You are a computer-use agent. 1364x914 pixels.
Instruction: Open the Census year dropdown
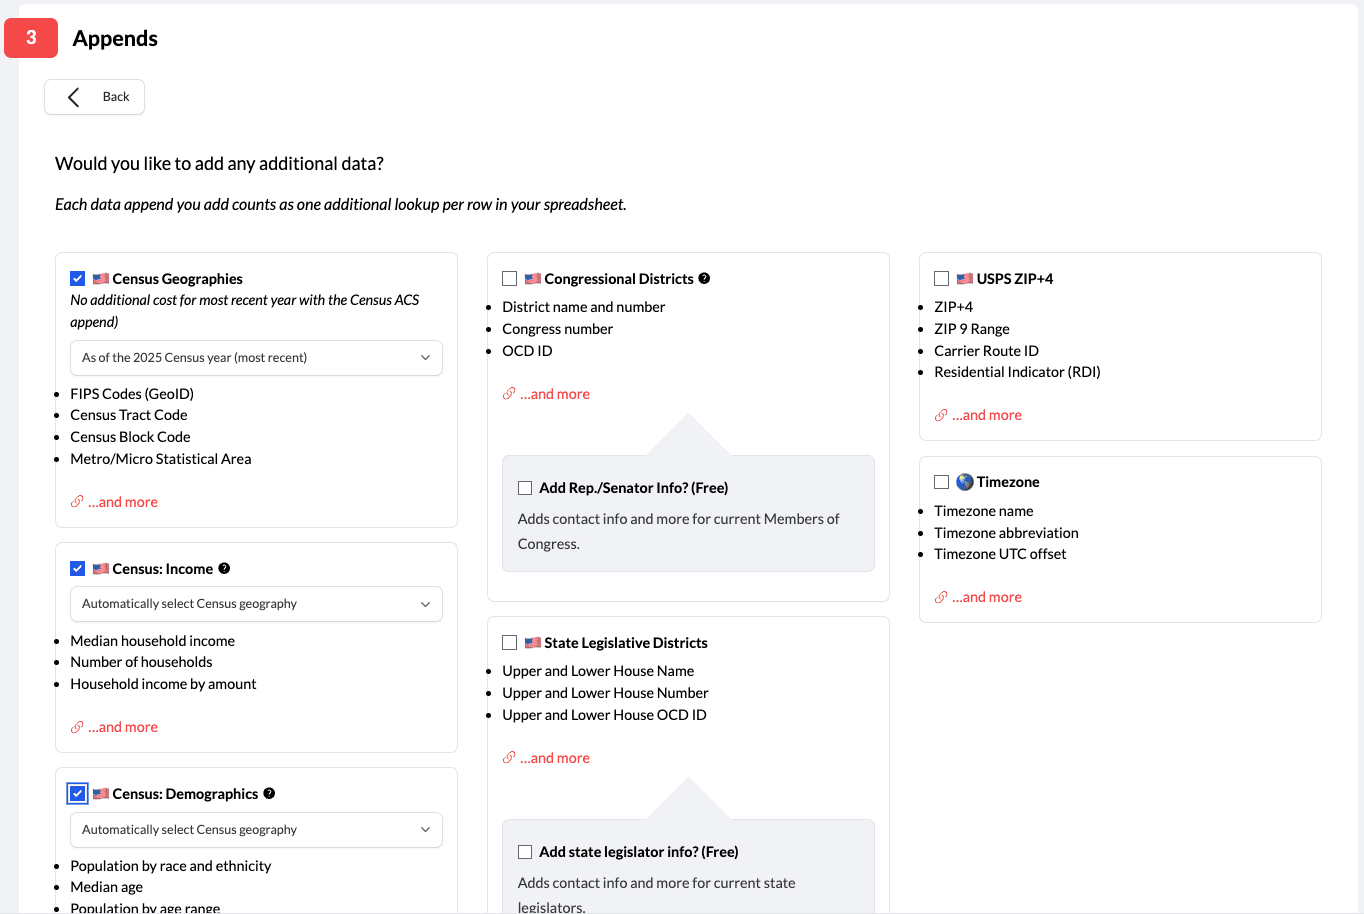pyautogui.click(x=256, y=357)
